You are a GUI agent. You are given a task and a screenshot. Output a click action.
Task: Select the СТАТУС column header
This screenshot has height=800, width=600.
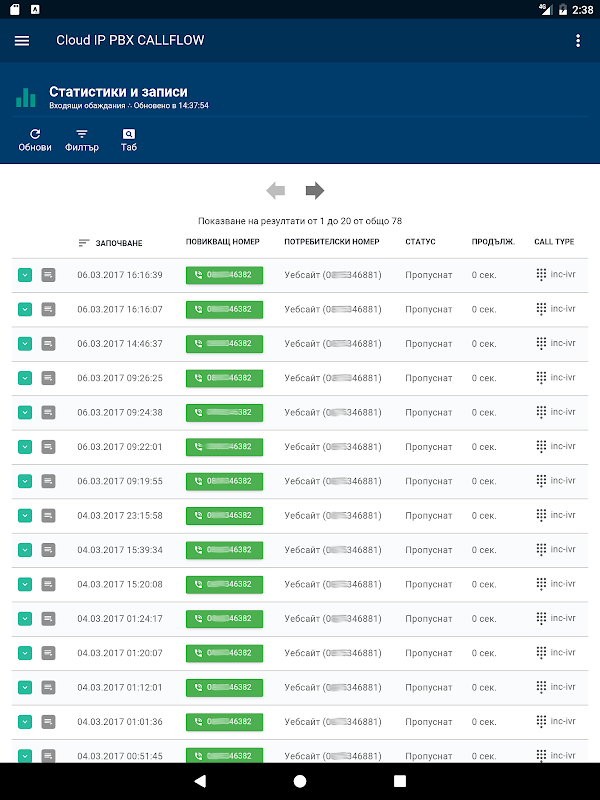pos(420,242)
